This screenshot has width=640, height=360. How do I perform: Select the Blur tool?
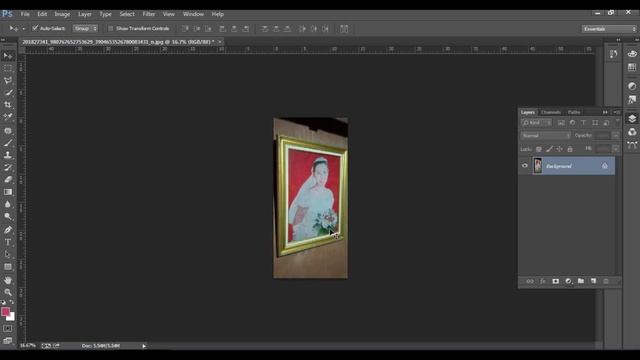pyautogui.click(x=8, y=204)
